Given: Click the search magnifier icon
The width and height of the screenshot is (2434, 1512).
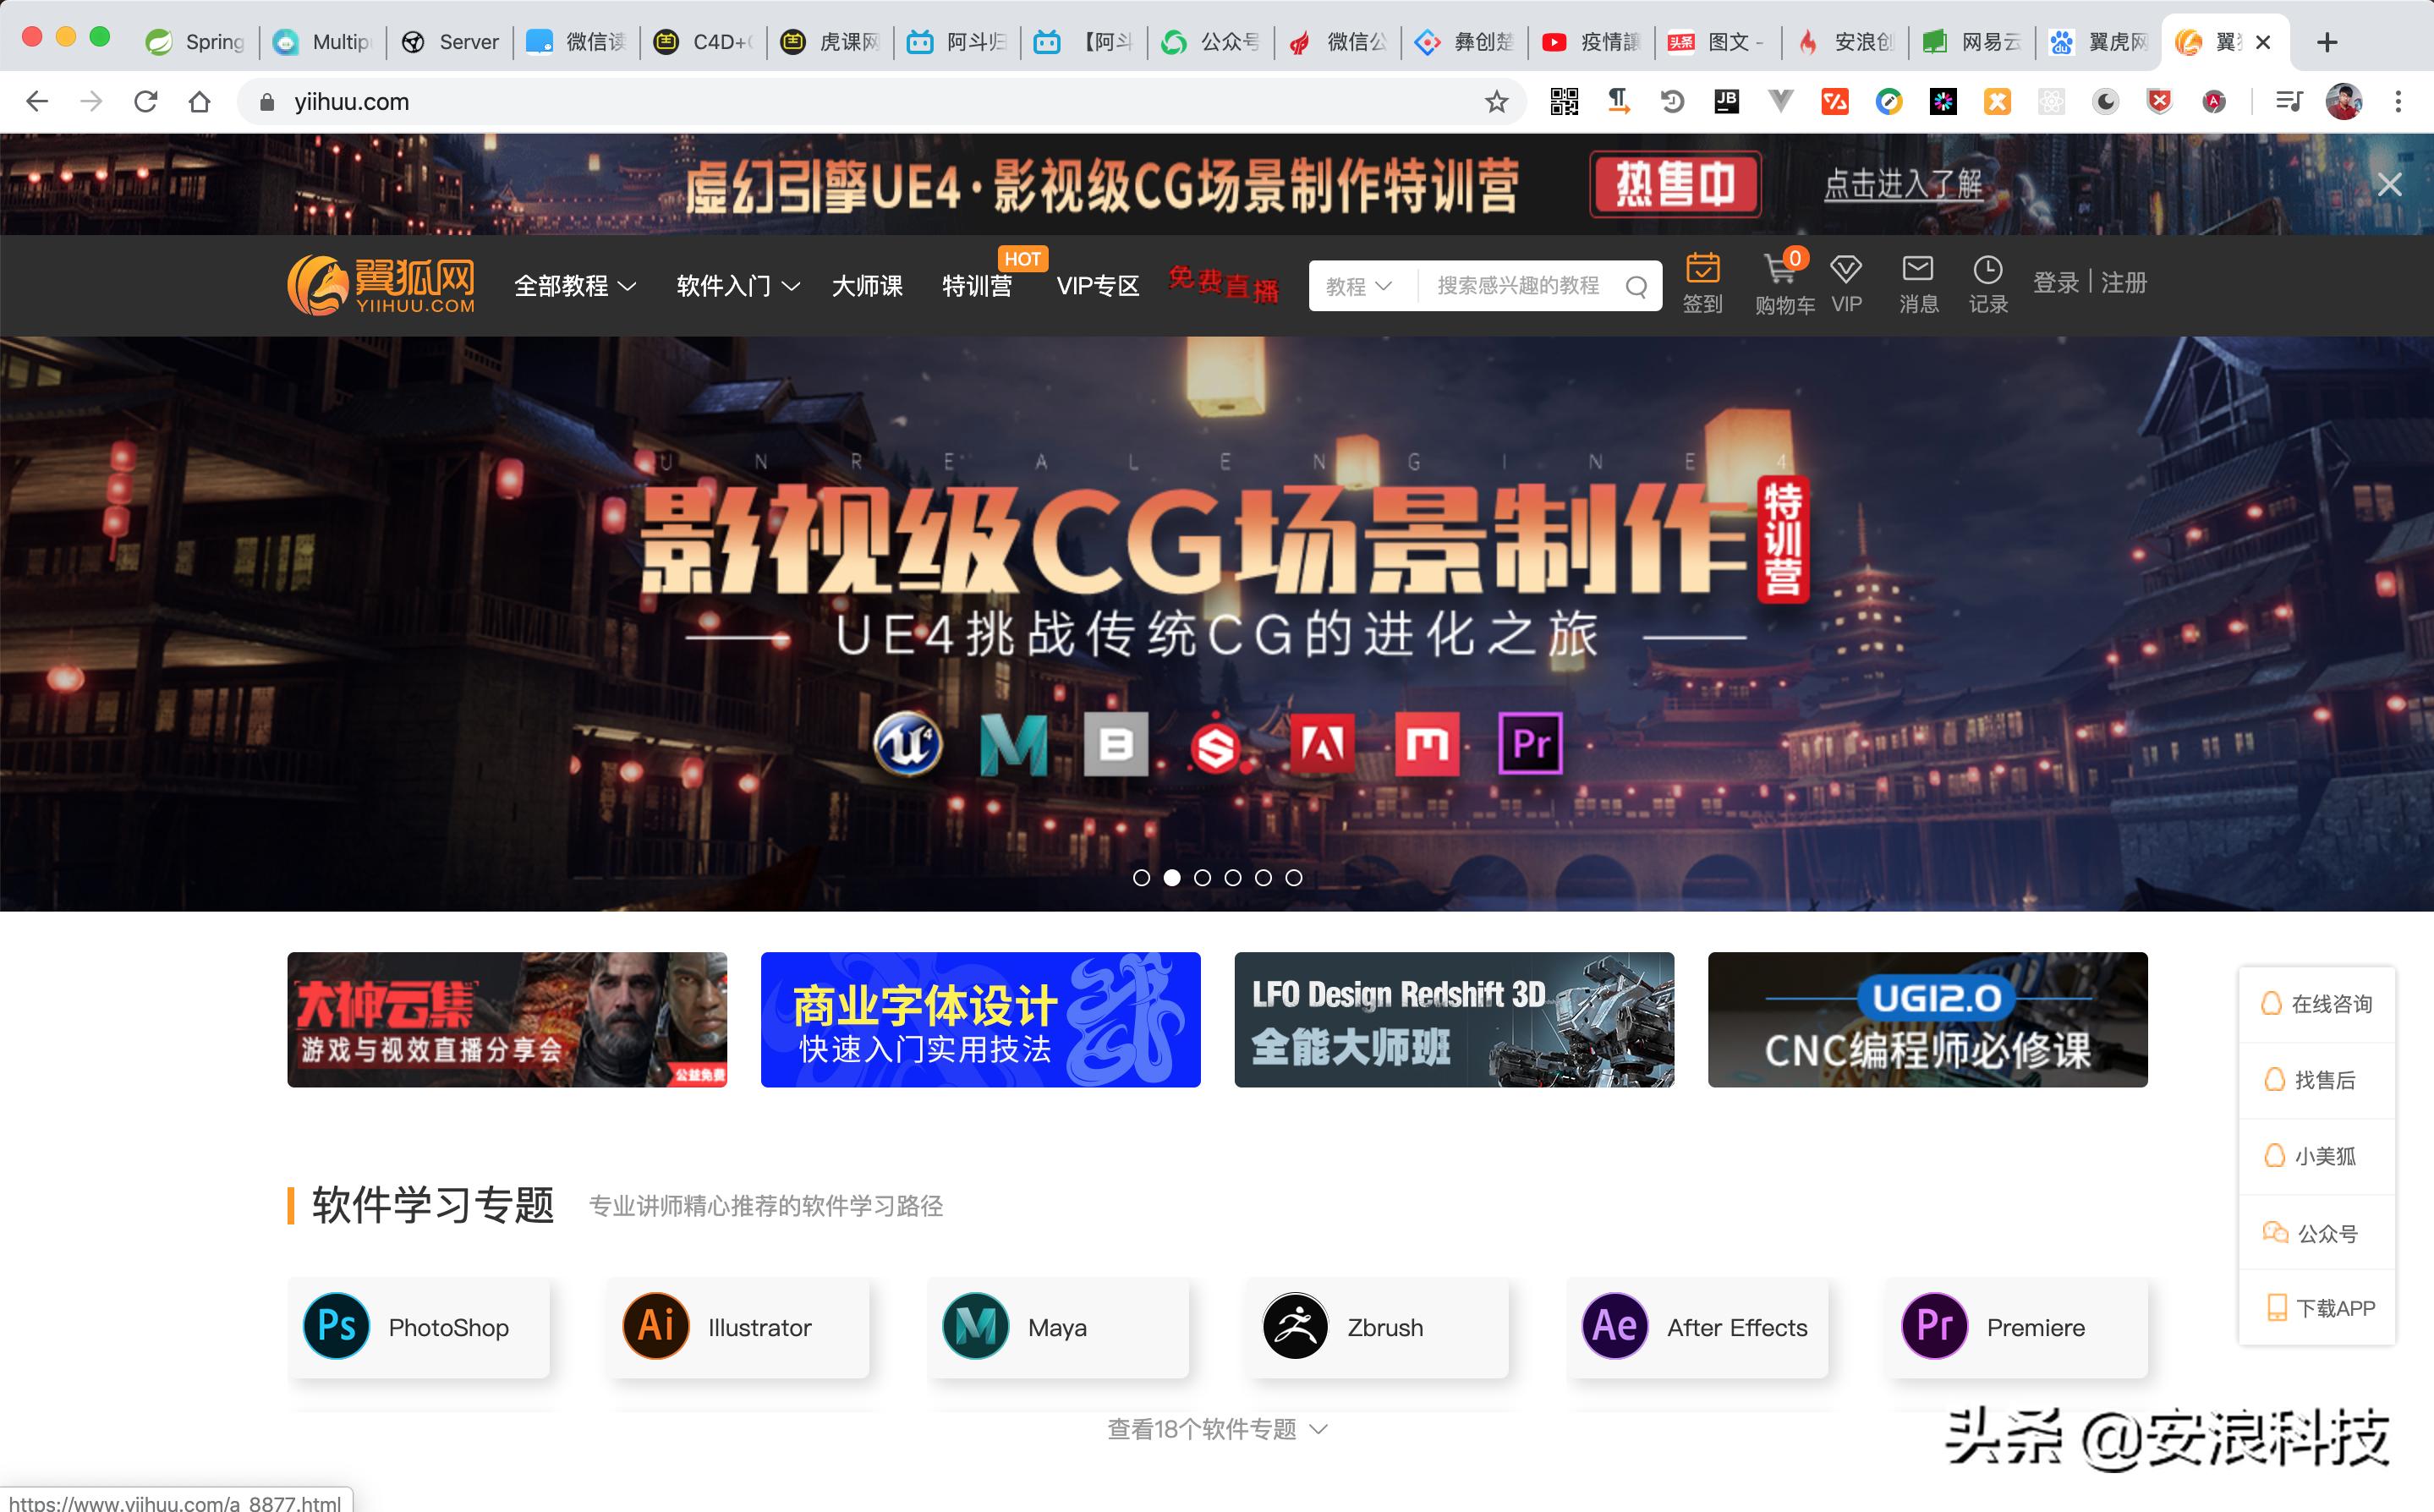Looking at the screenshot, I should [x=1637, y=286].
